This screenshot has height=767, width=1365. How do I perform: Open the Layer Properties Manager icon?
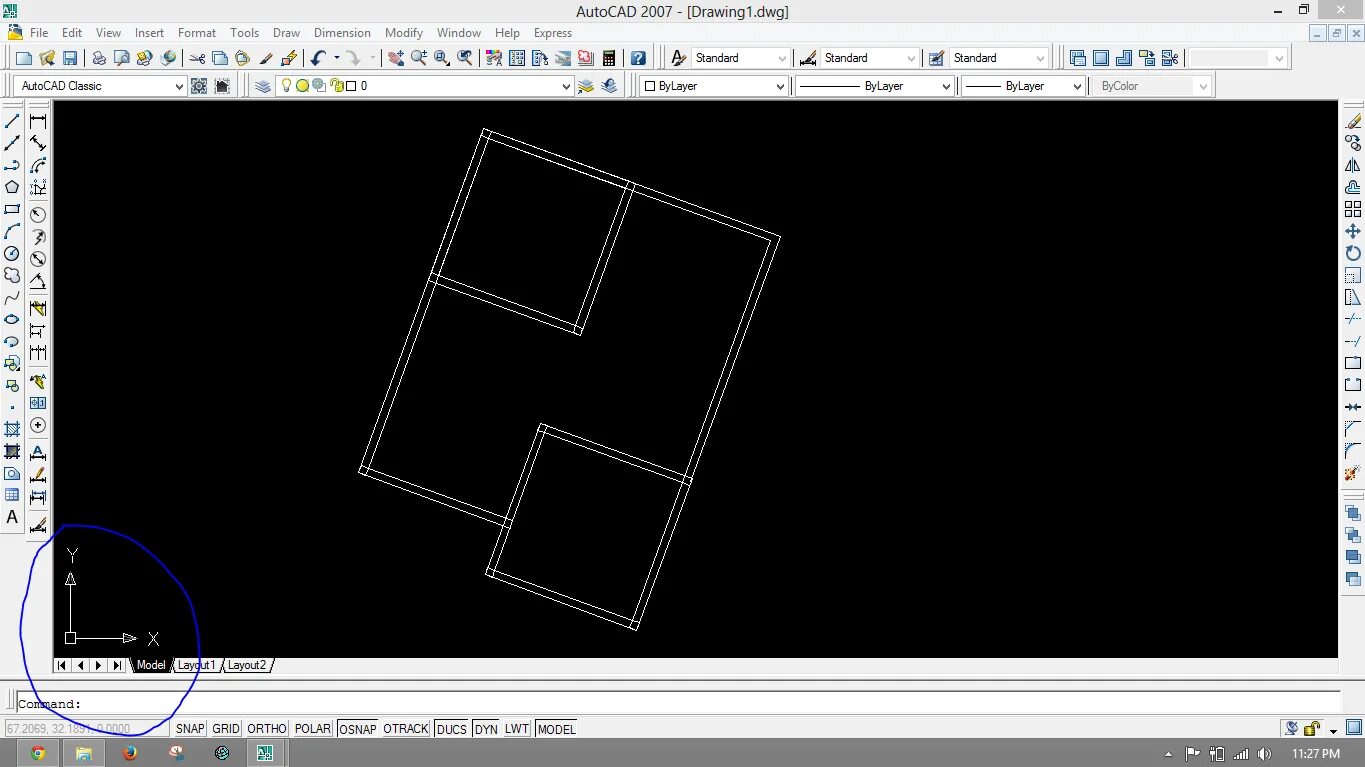pyautogui.click(x=263, y=86)
